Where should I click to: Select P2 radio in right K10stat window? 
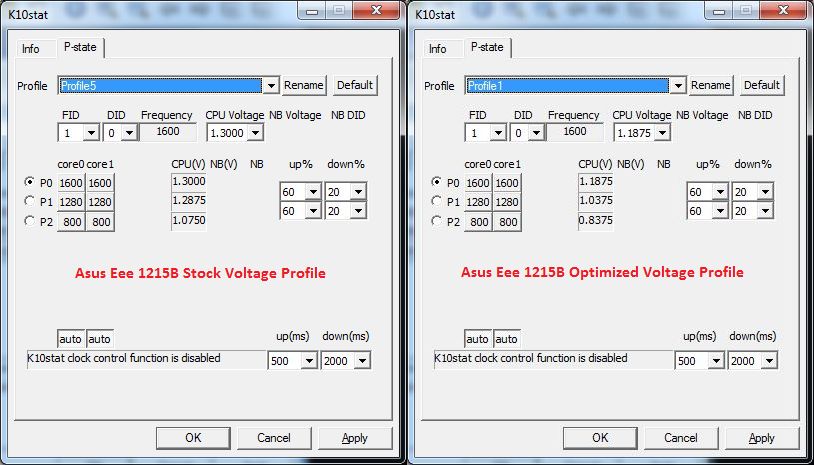(436, 221)
